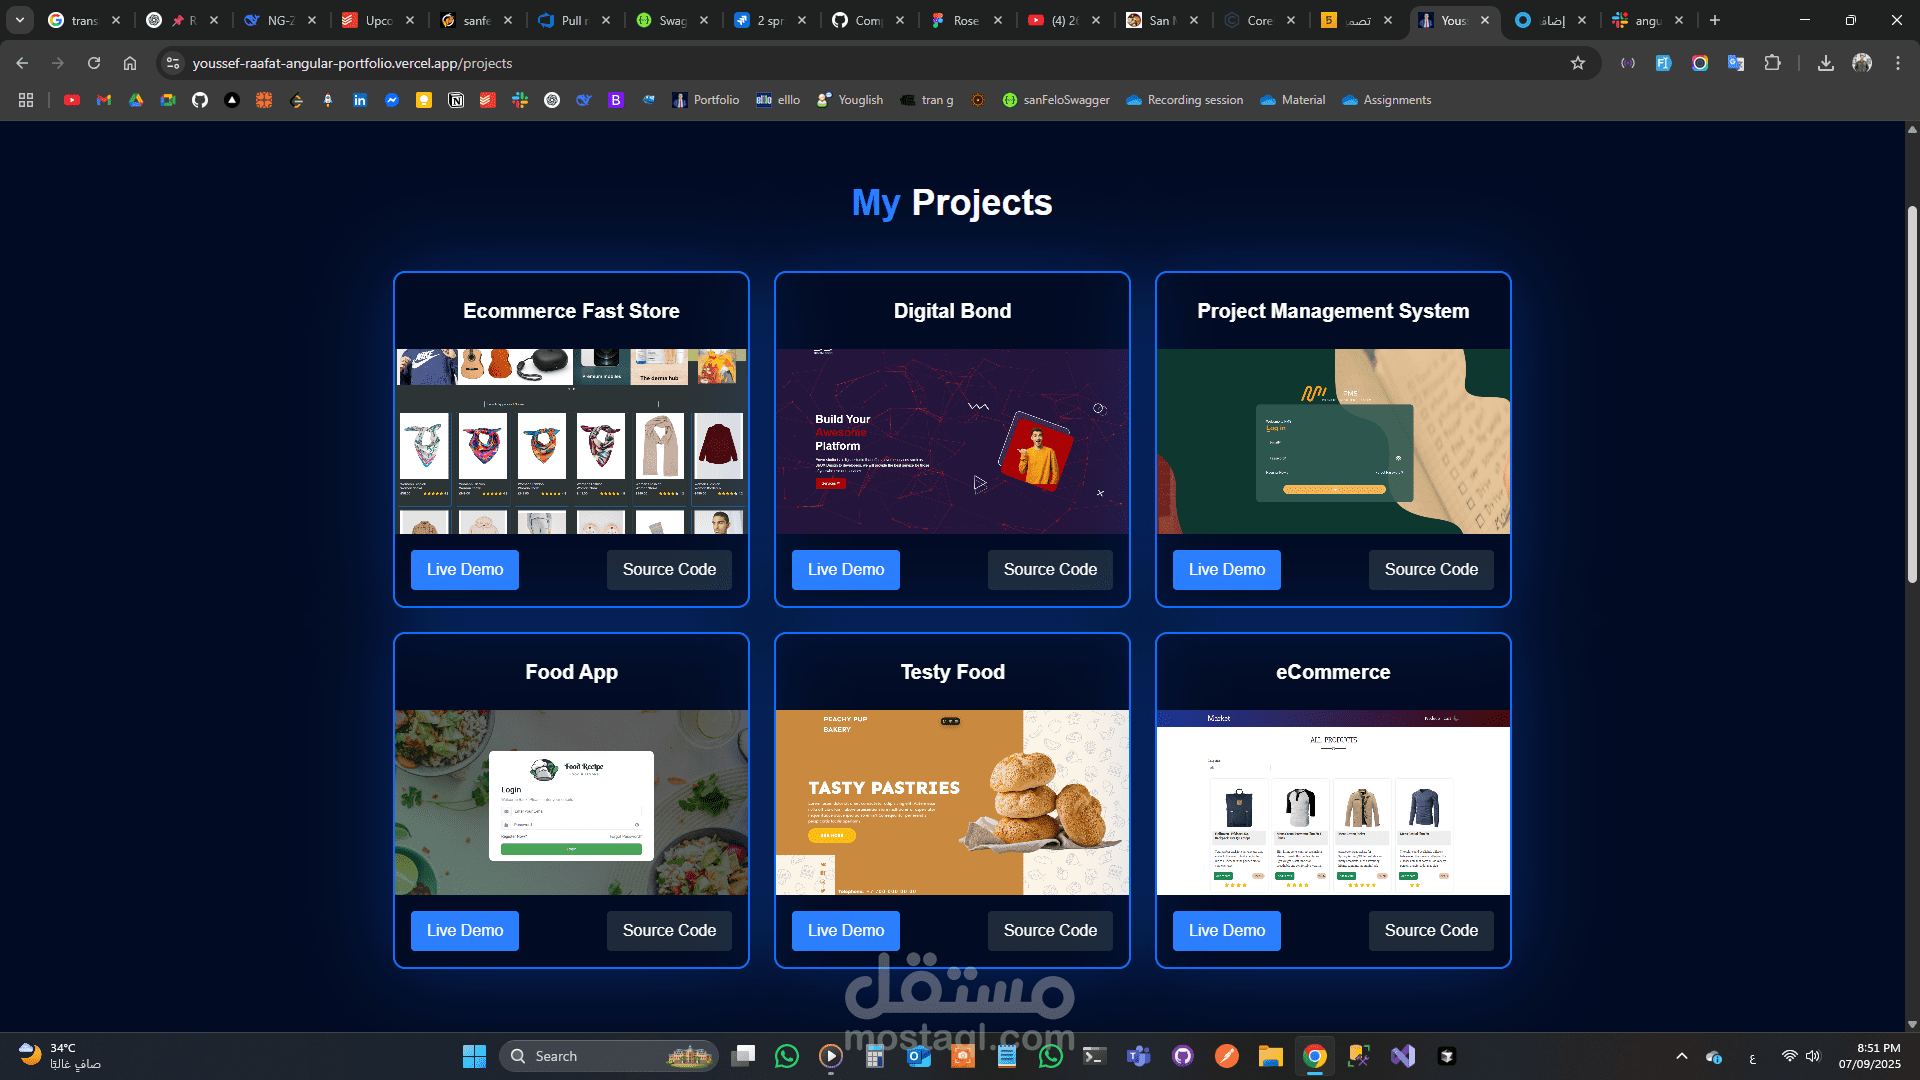The width and height of the screenshot is (1920, 1080).
Task: View site information icon in address bar
Action: point(173,63)
